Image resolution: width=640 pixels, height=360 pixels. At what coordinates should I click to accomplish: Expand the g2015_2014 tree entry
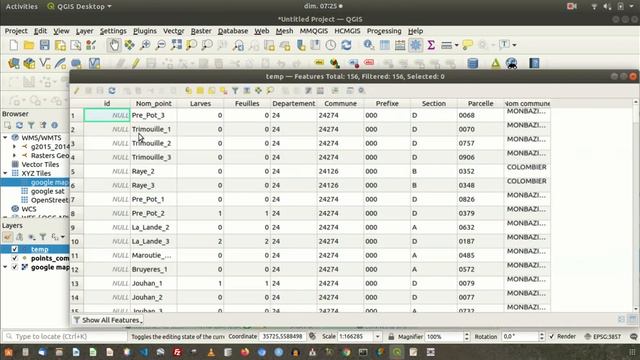click(x=14, y=147)
